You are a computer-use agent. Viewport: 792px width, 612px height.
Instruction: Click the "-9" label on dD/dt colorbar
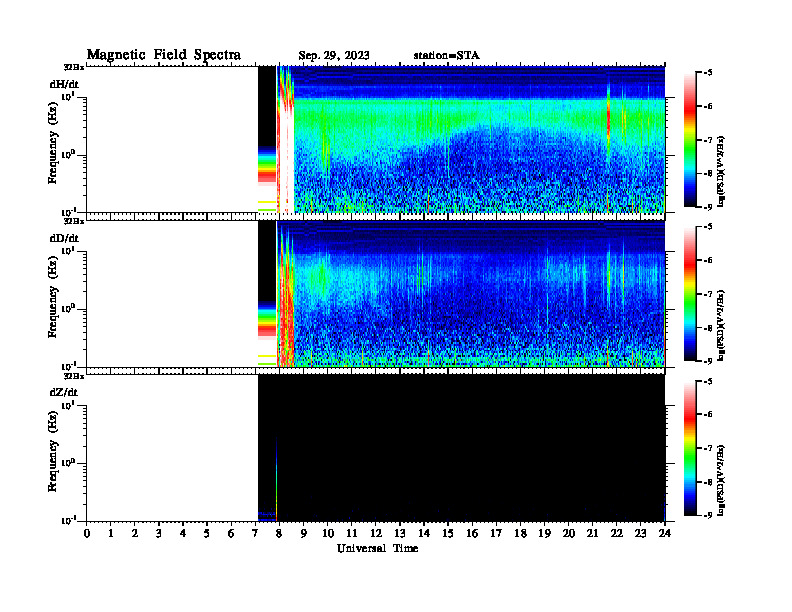708,361
